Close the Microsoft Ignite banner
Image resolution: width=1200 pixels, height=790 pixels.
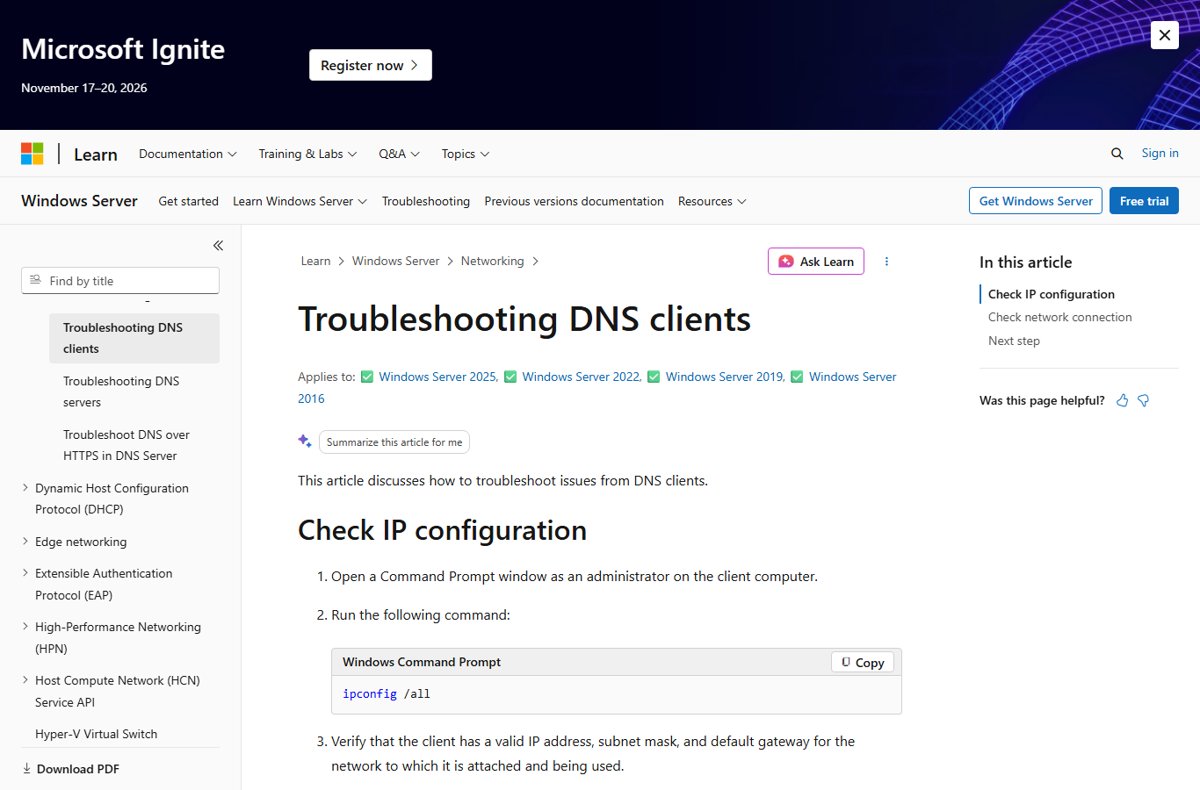coord(1164,36)
